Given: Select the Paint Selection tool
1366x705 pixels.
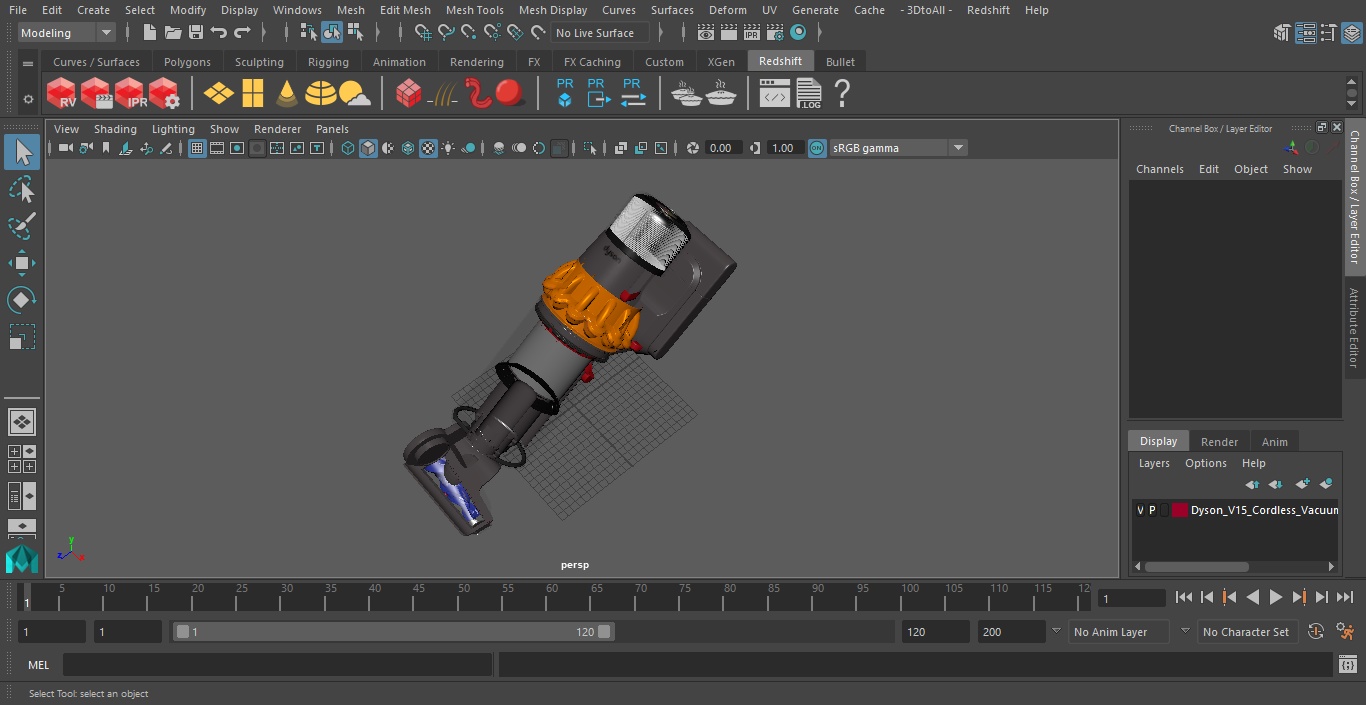Looking at the screenshot, I should (x=22, y=226).
